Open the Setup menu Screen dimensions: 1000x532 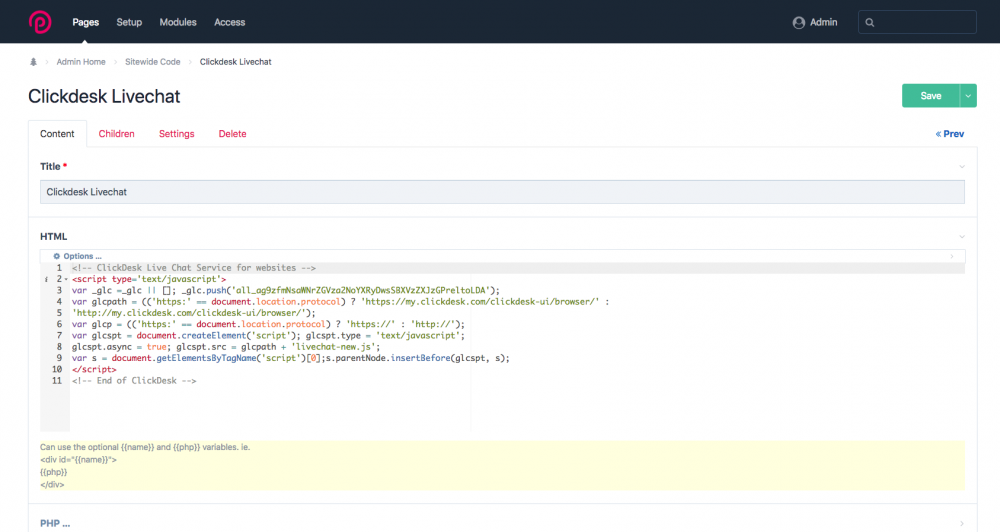[x=129, y=22]
